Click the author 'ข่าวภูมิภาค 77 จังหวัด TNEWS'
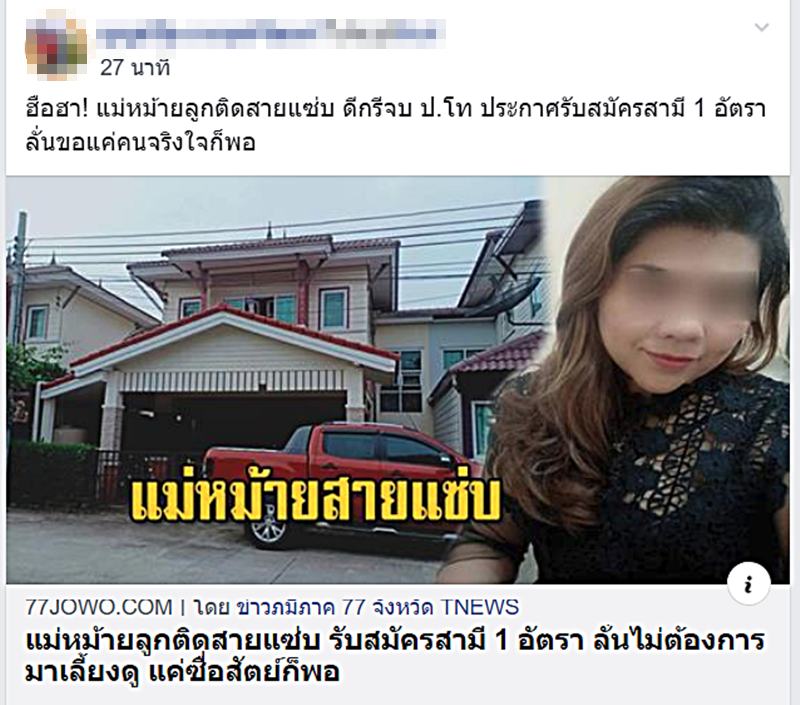 [x=378, y=607]
